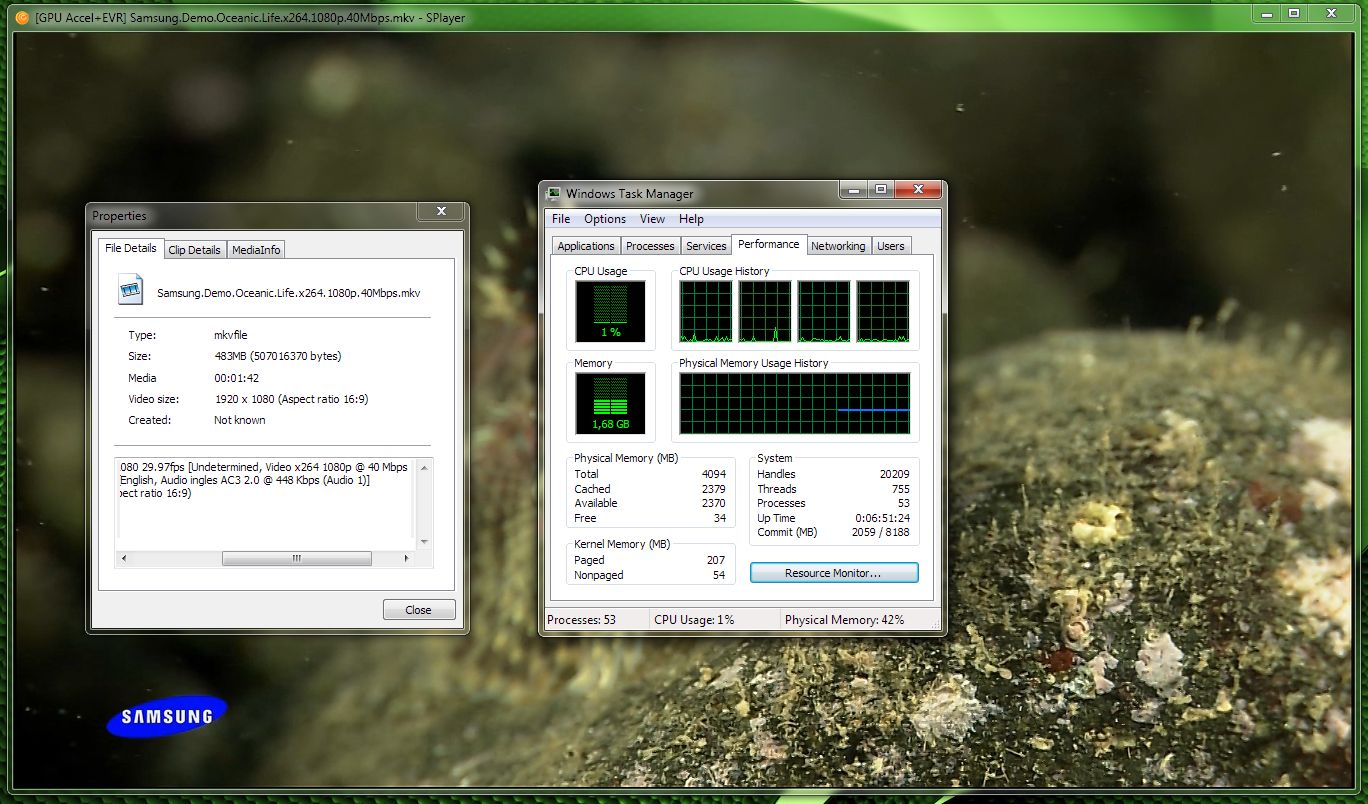The image size is (1368, 804).
Task: Click the Samsung logo on the video
Action: pos(167,716)
